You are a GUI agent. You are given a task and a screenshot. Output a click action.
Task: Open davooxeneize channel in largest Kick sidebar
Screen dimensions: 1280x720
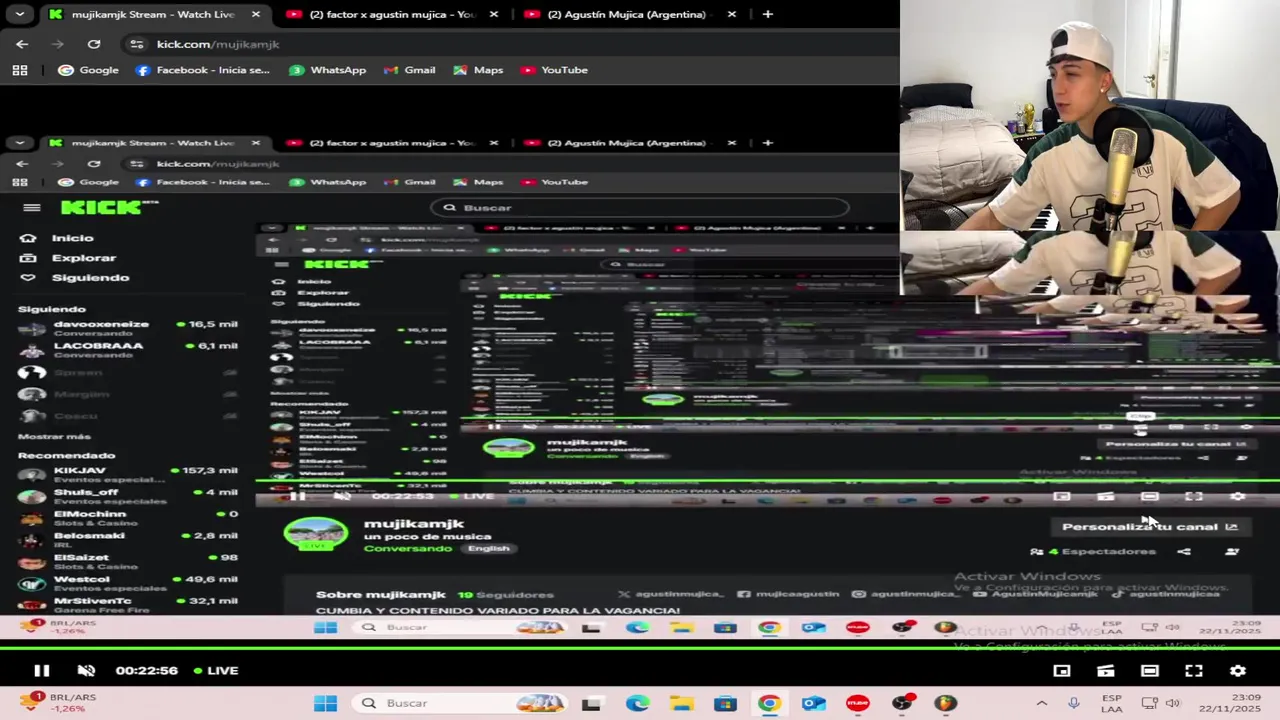pyautogui.click(x=128, y=328)
